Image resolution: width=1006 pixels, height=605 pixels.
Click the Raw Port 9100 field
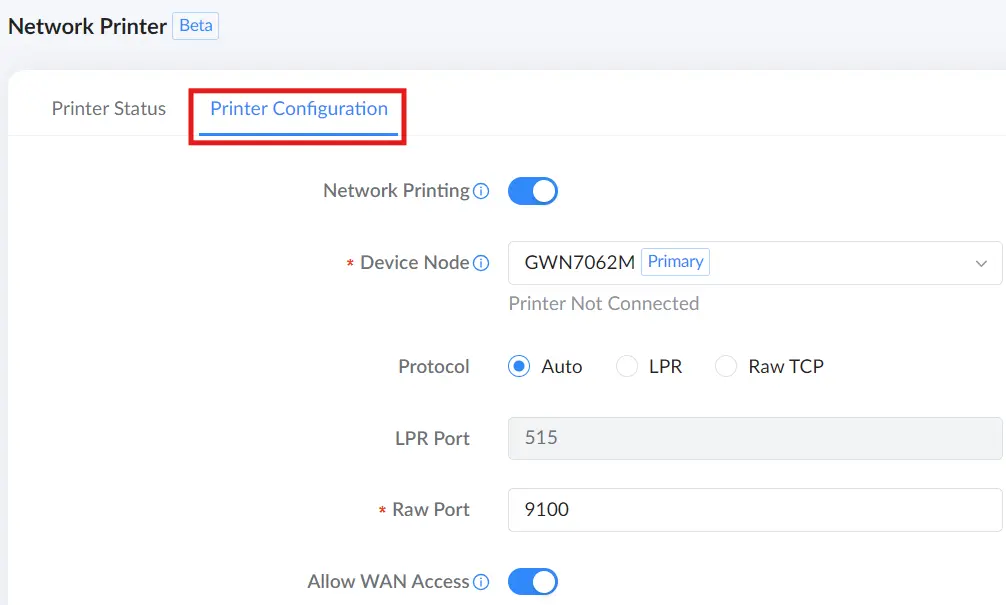tap(754, 510)
